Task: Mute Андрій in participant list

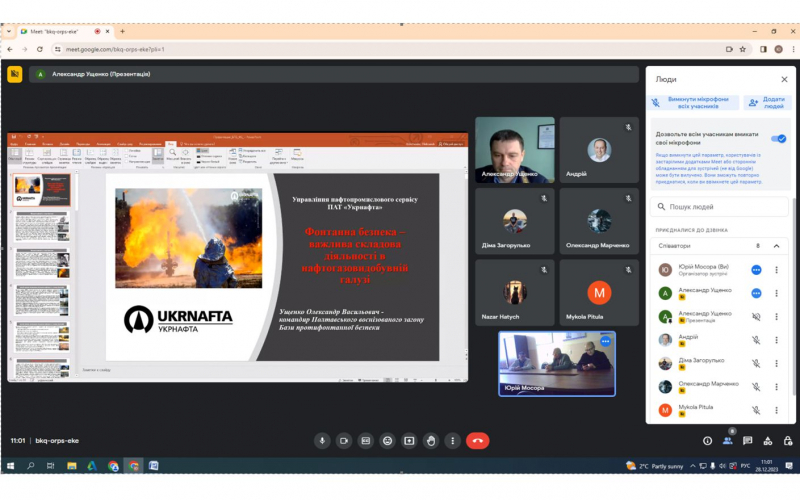Action: coord(756,340)
